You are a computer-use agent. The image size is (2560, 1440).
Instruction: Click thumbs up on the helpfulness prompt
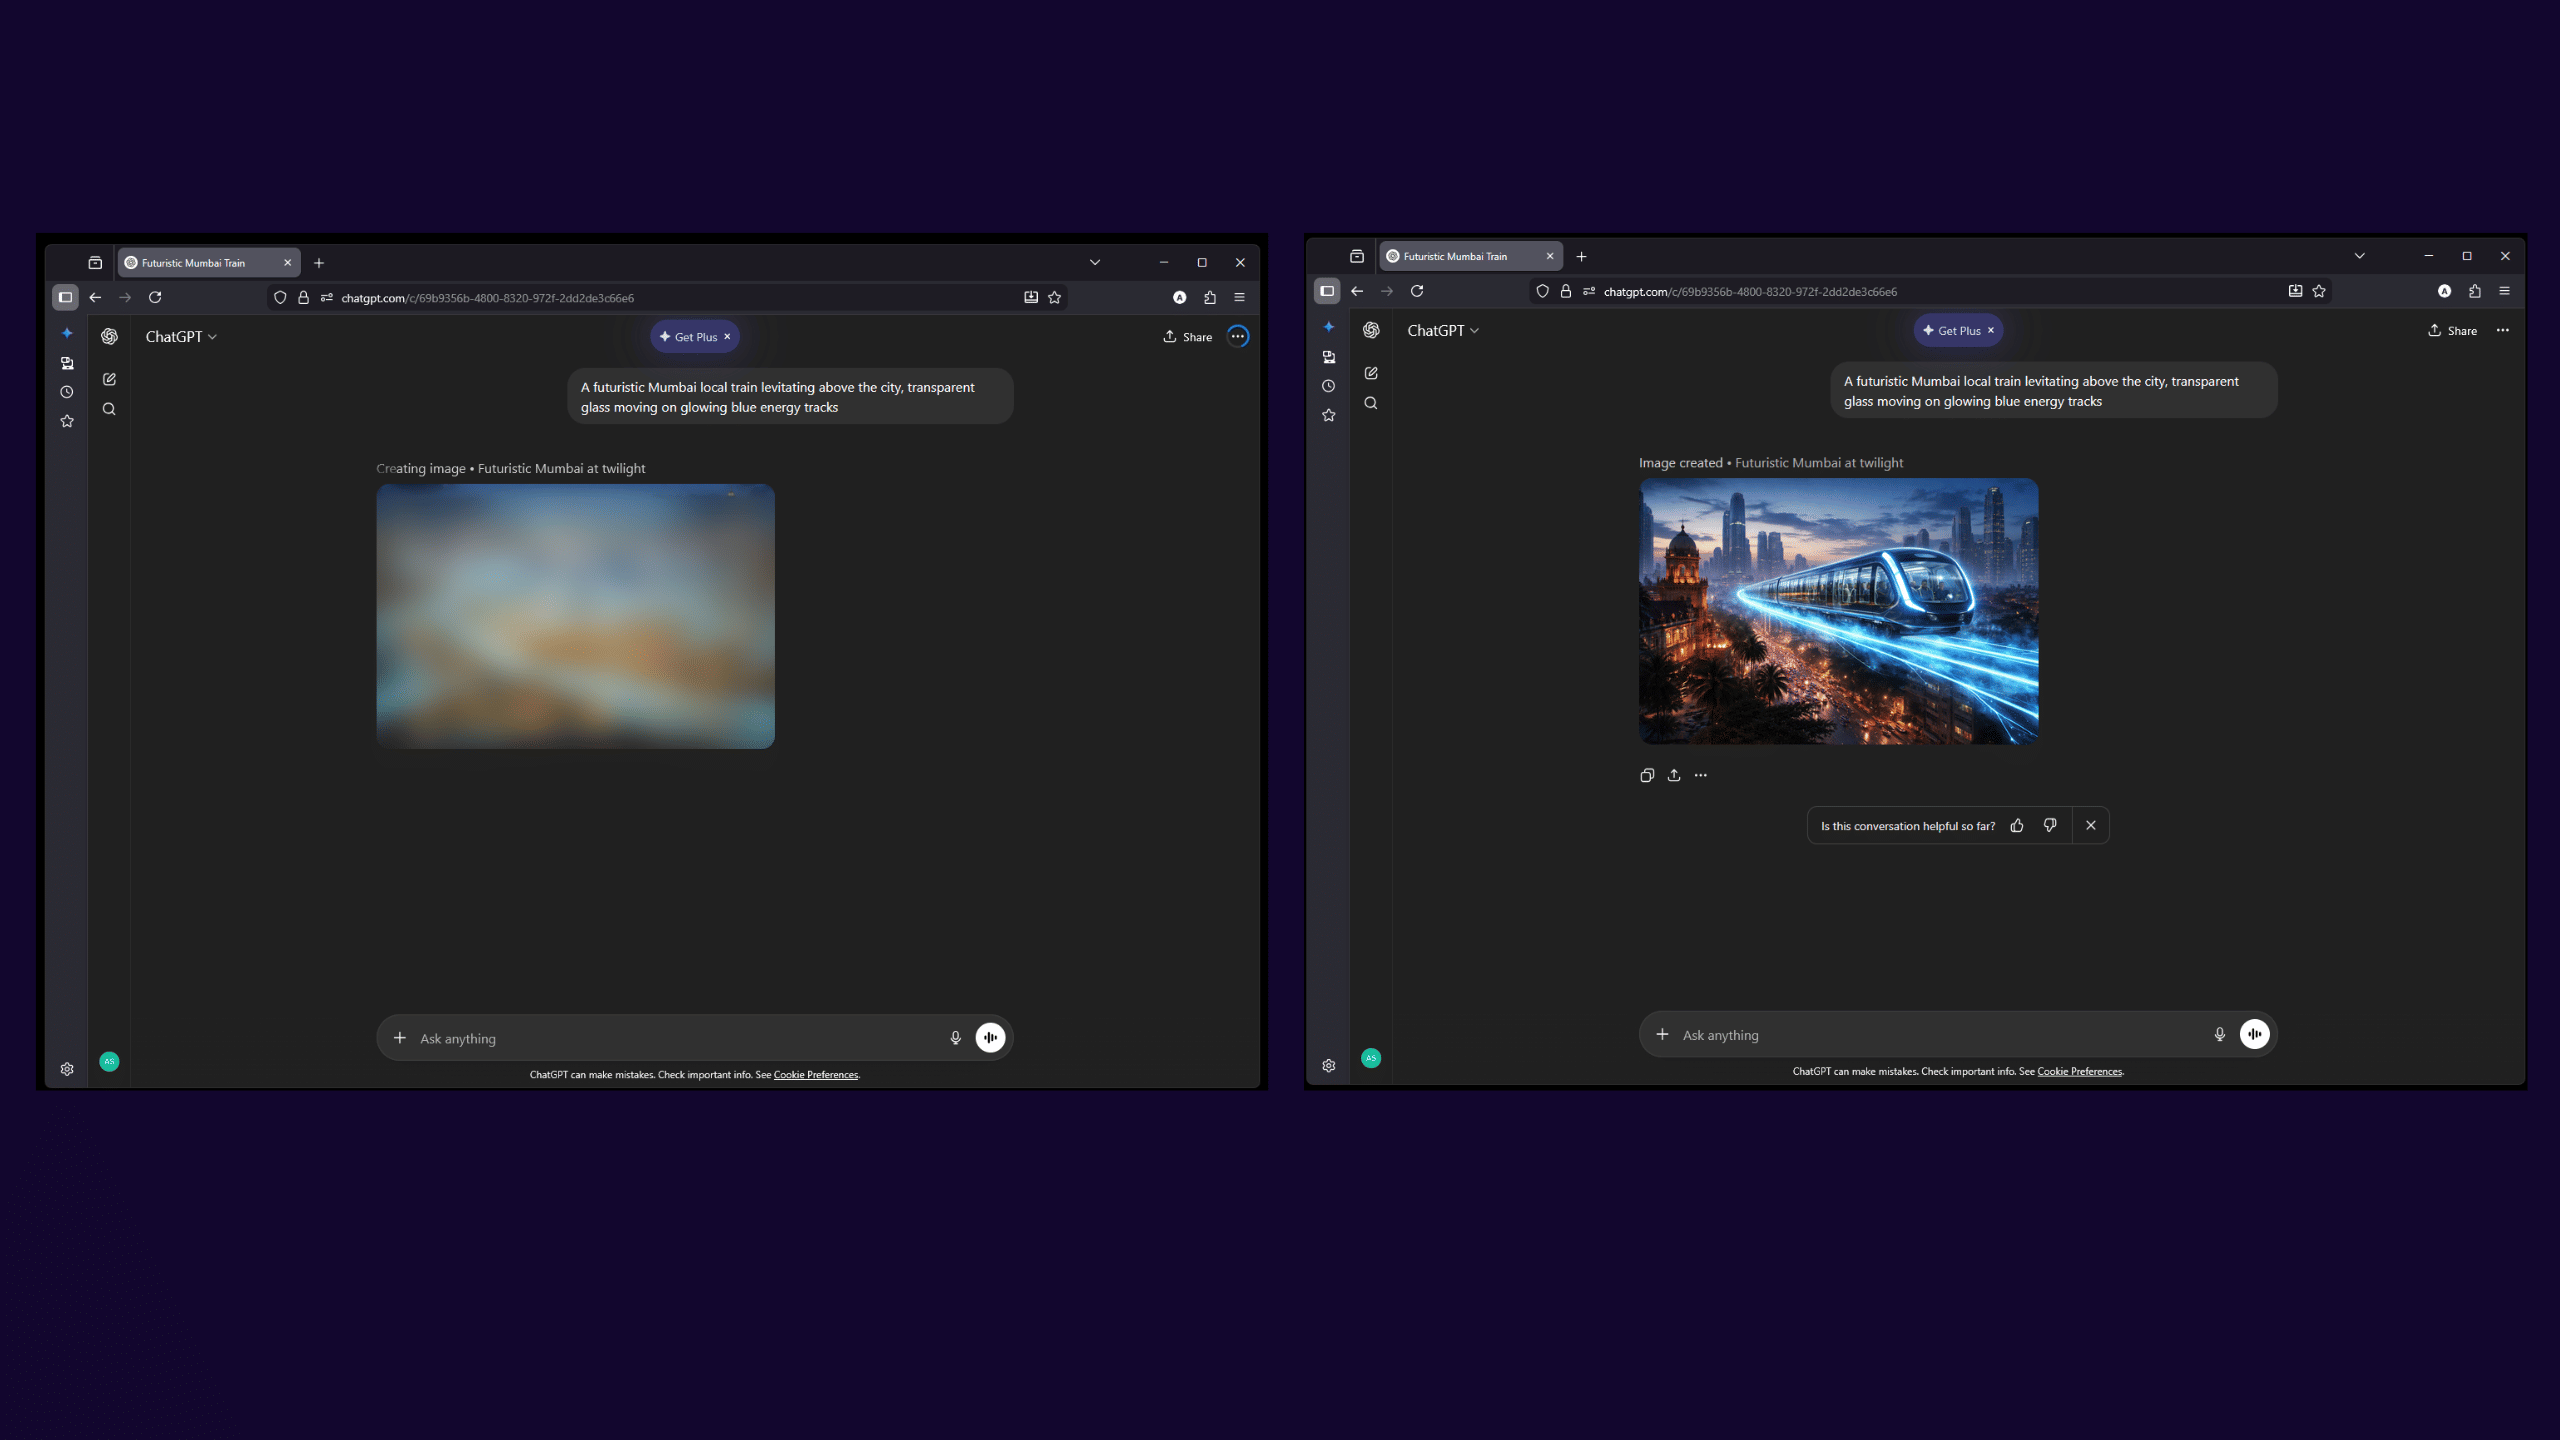pyautogui.click(x=2017, y=826)
